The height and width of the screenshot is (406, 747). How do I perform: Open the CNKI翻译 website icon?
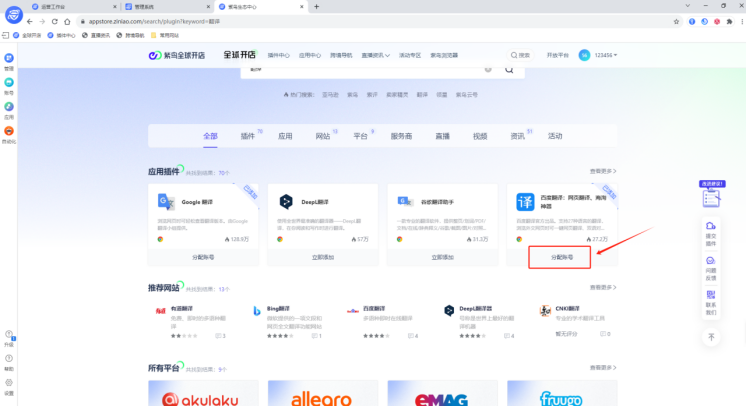(x=545, y=311)
